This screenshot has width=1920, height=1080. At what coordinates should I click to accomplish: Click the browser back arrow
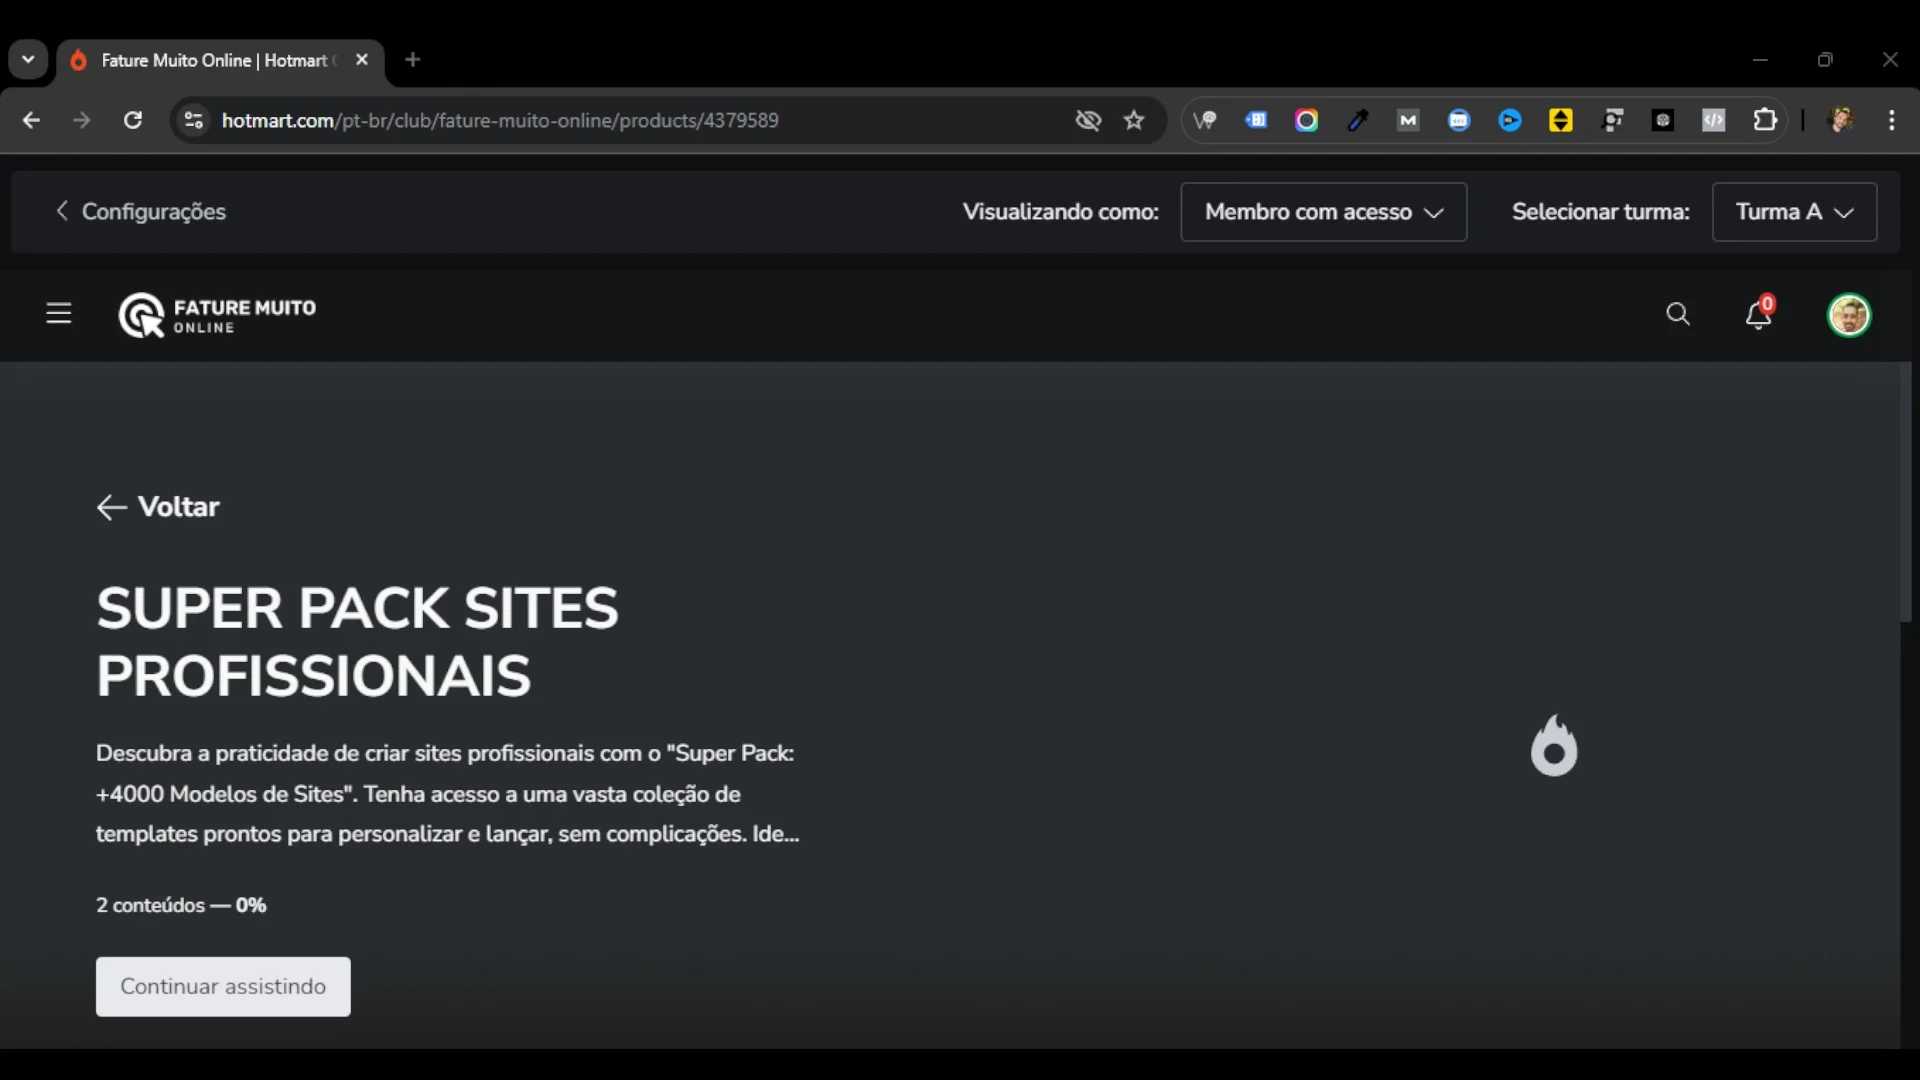click(x=32, y=120)
